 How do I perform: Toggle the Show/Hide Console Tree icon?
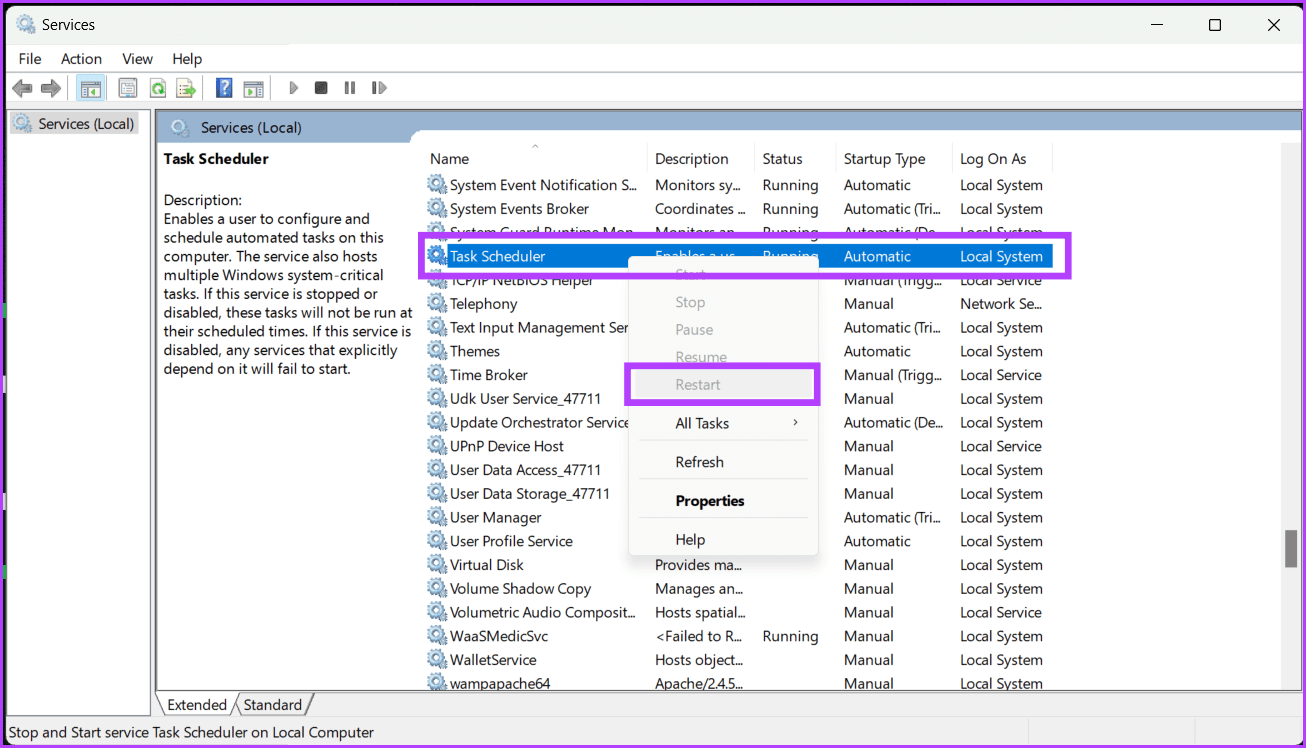coord(91,87)
